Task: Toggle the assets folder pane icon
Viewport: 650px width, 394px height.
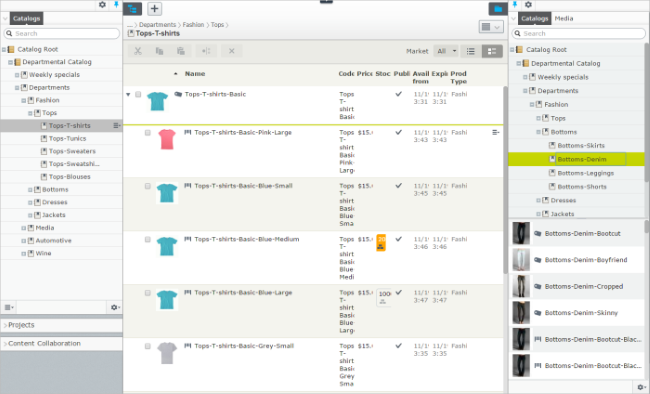Action: pos(498,9)
